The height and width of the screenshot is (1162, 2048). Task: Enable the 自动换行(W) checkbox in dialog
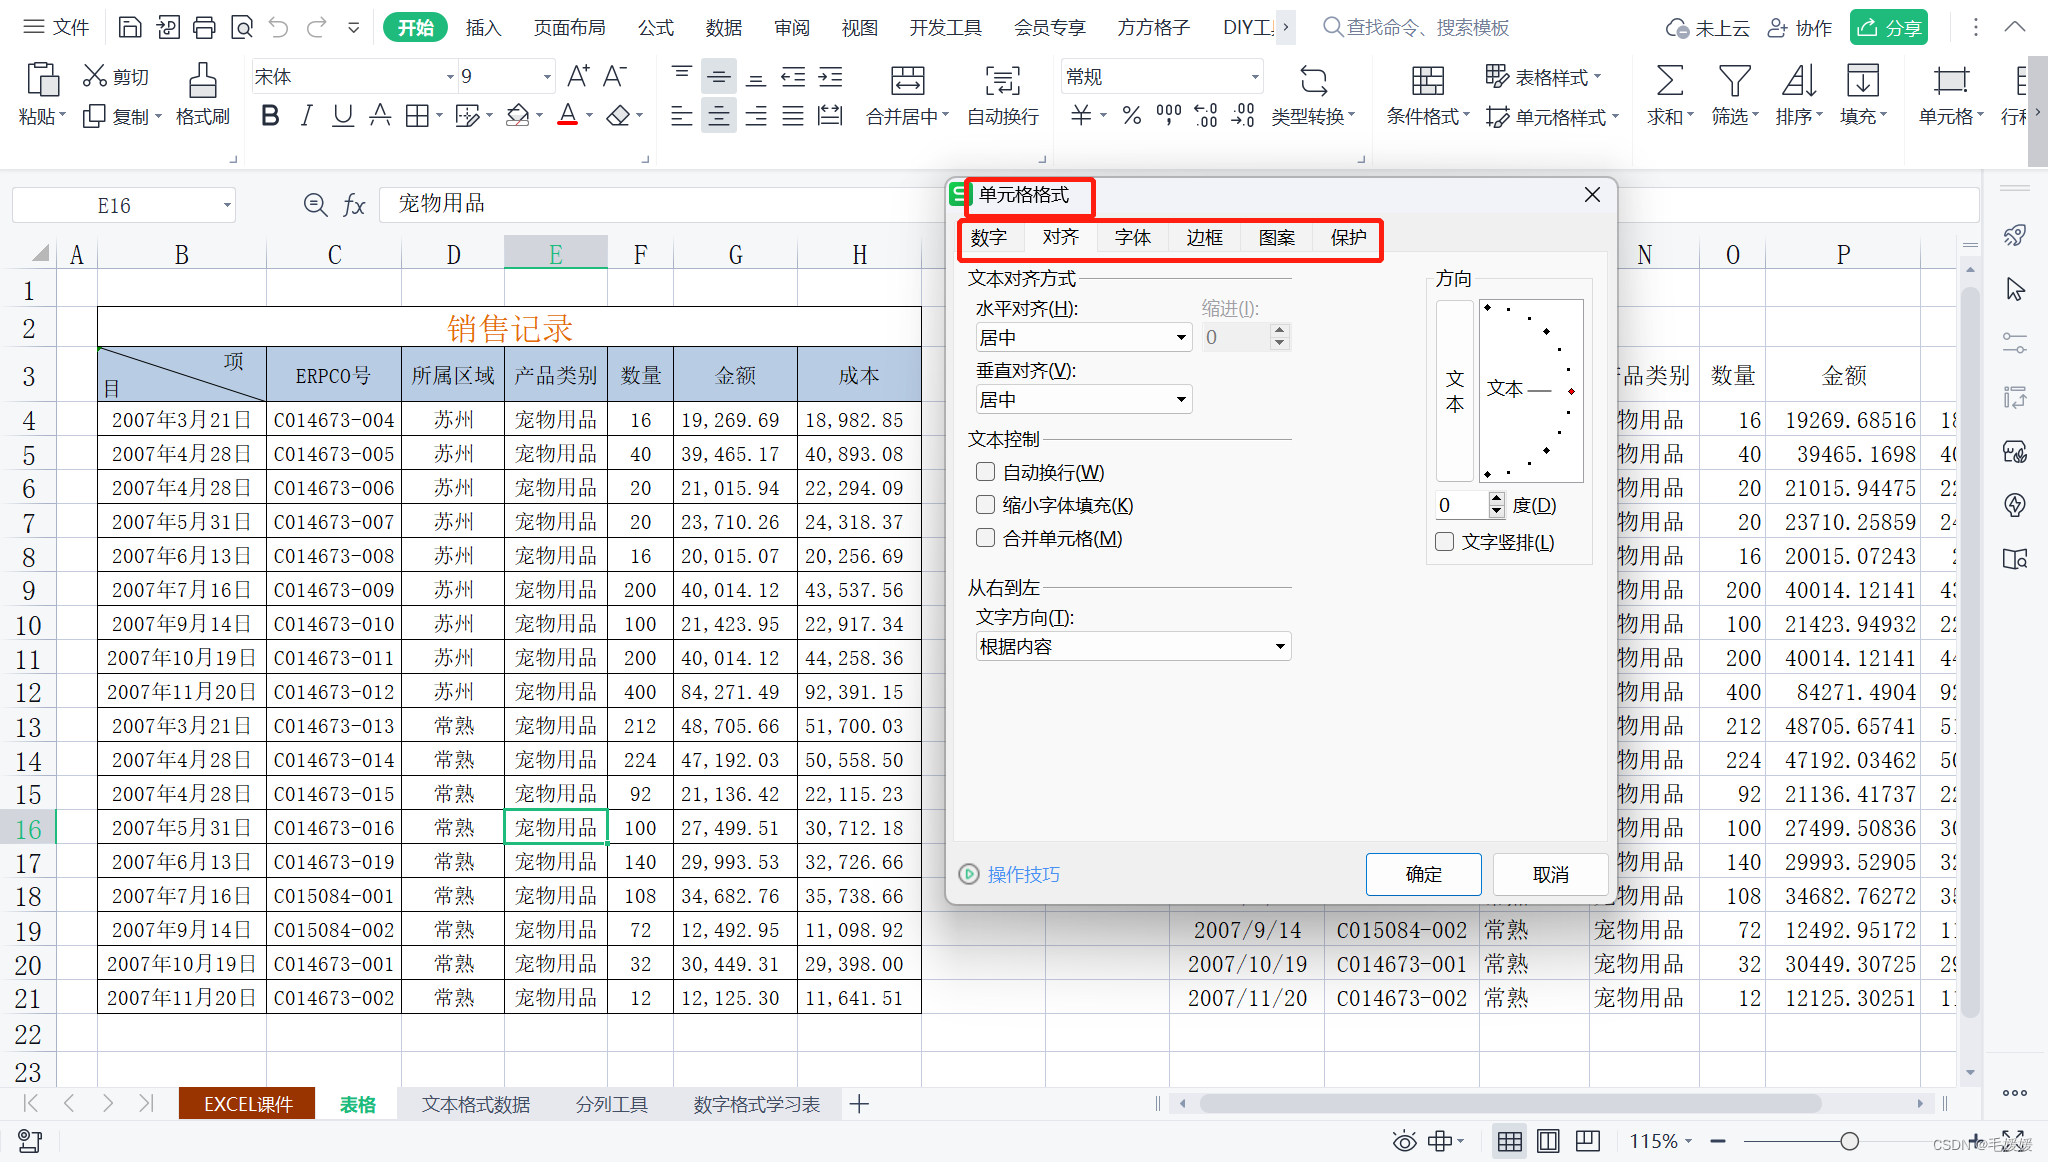[986, 472]
